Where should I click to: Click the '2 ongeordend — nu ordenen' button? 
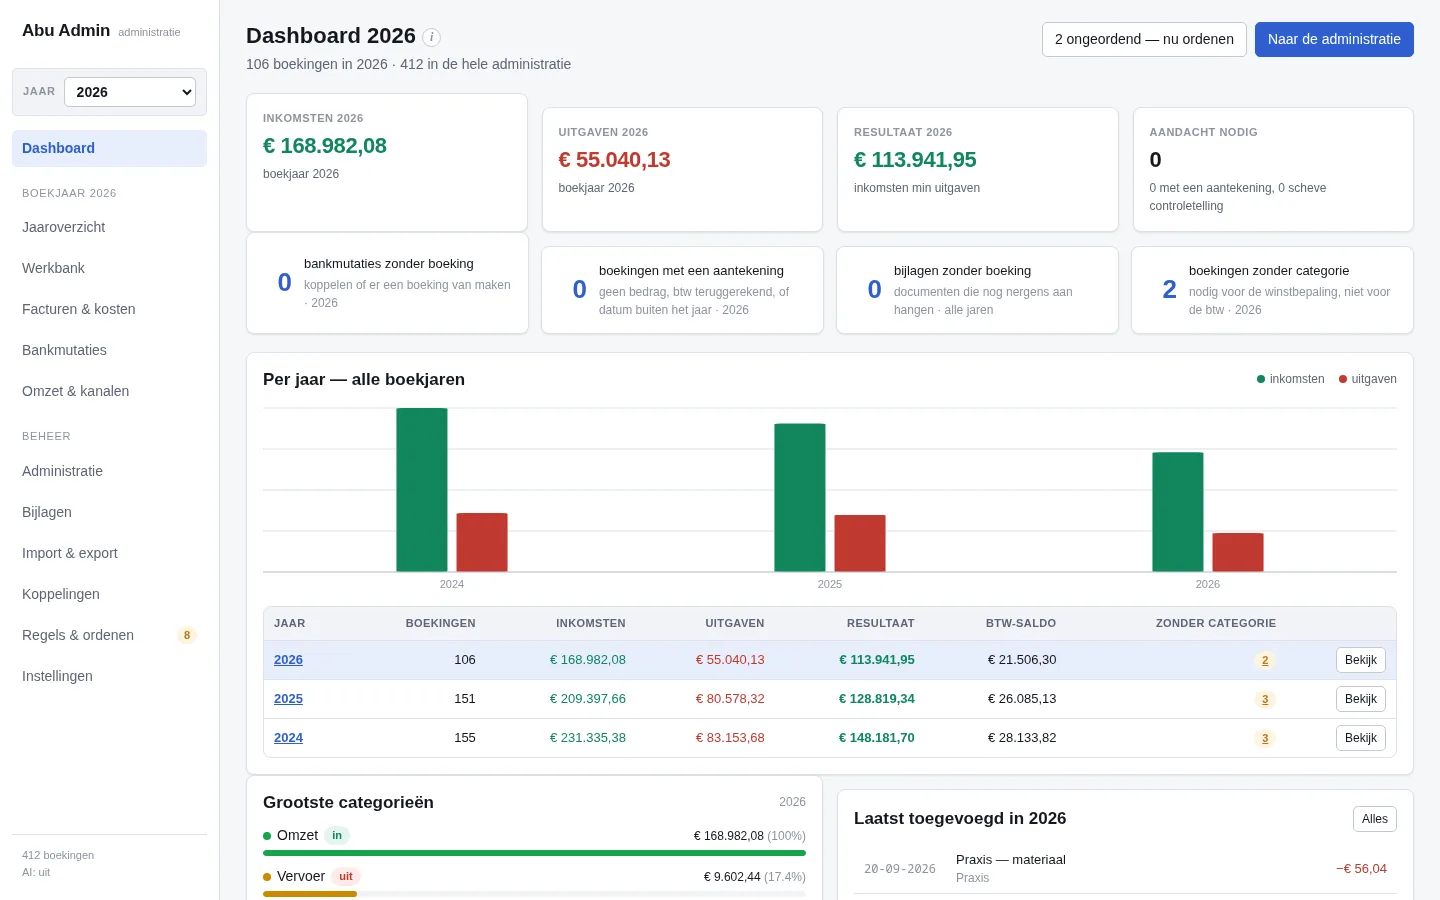[1144, 39]
